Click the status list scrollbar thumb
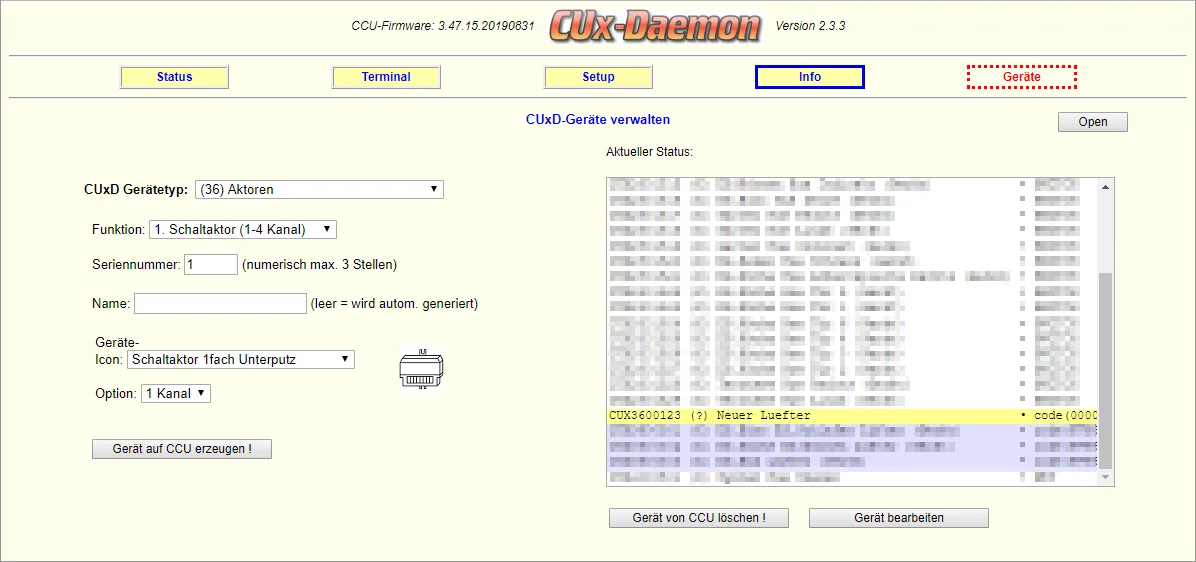 pyautogui.click(x=1106, y=372)
